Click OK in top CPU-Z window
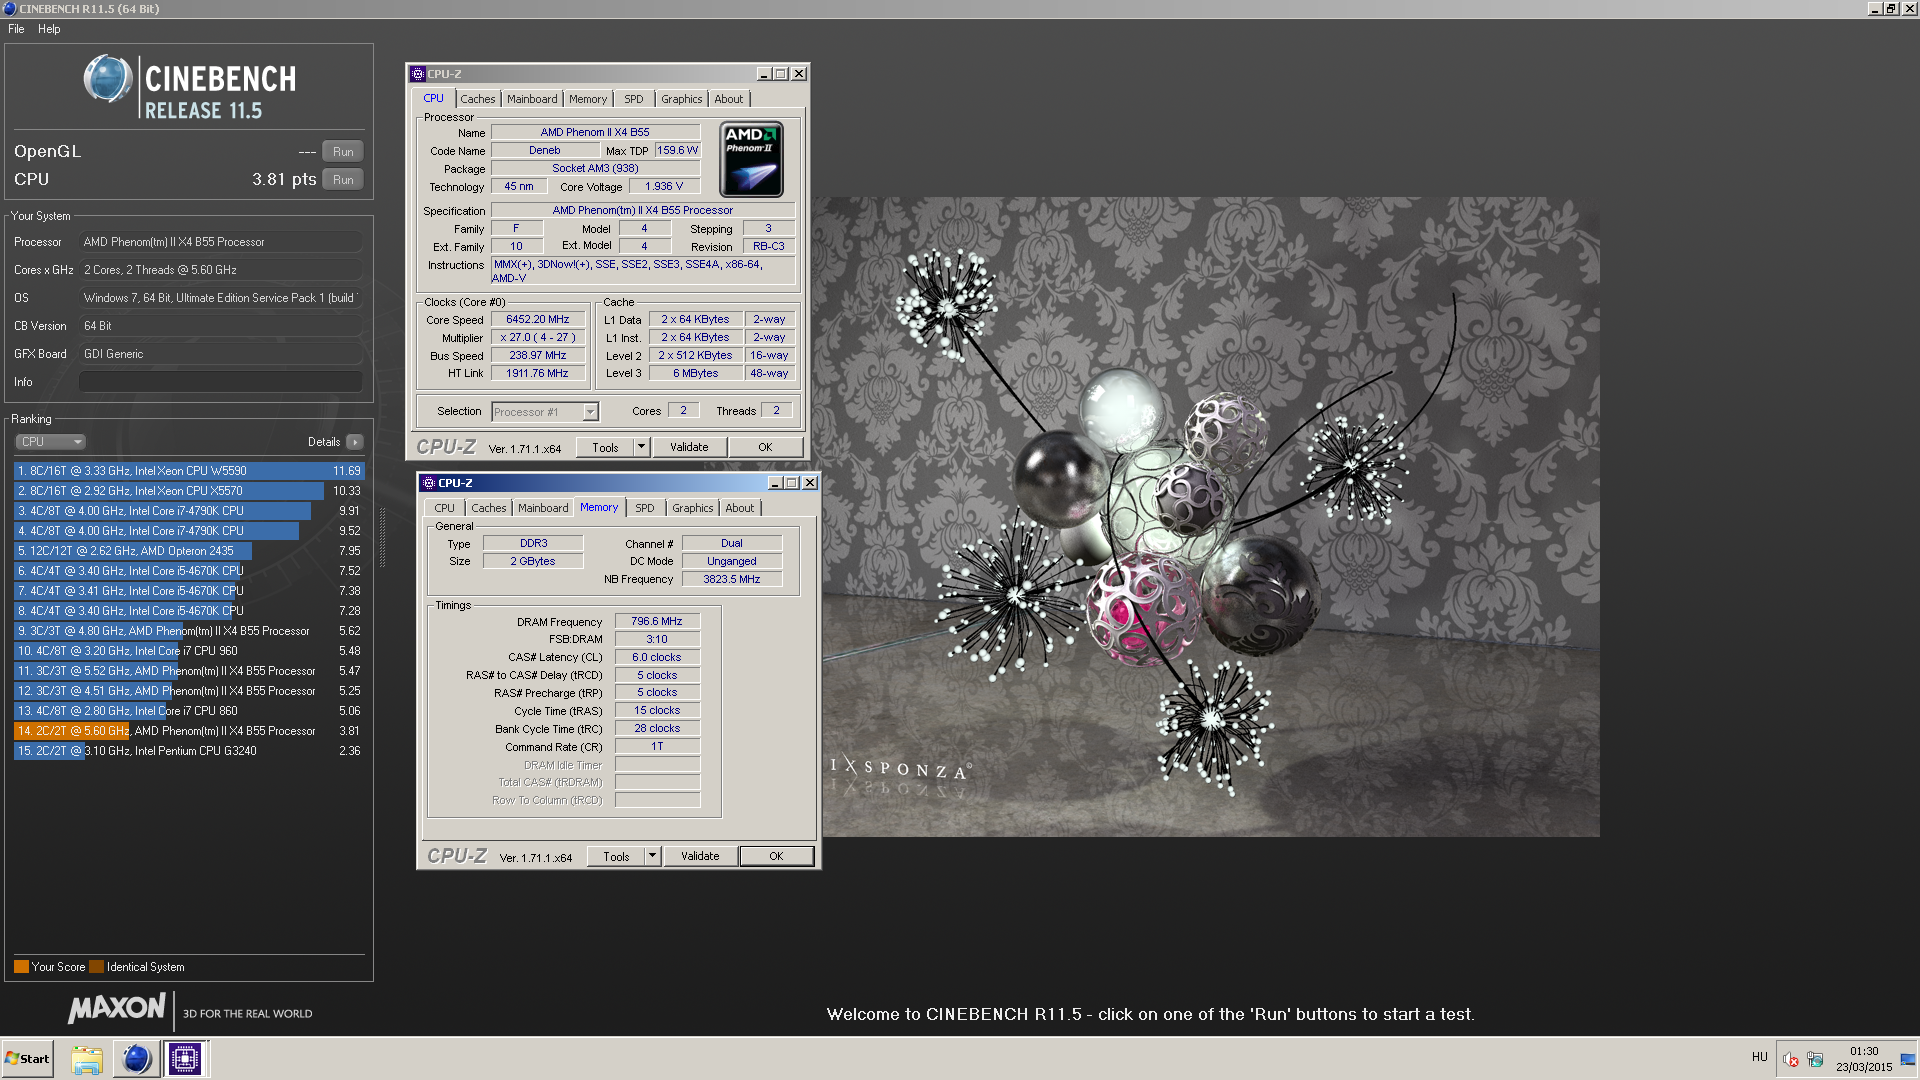The width and height of the screenshot is (1920, 1080). [765, 448]
